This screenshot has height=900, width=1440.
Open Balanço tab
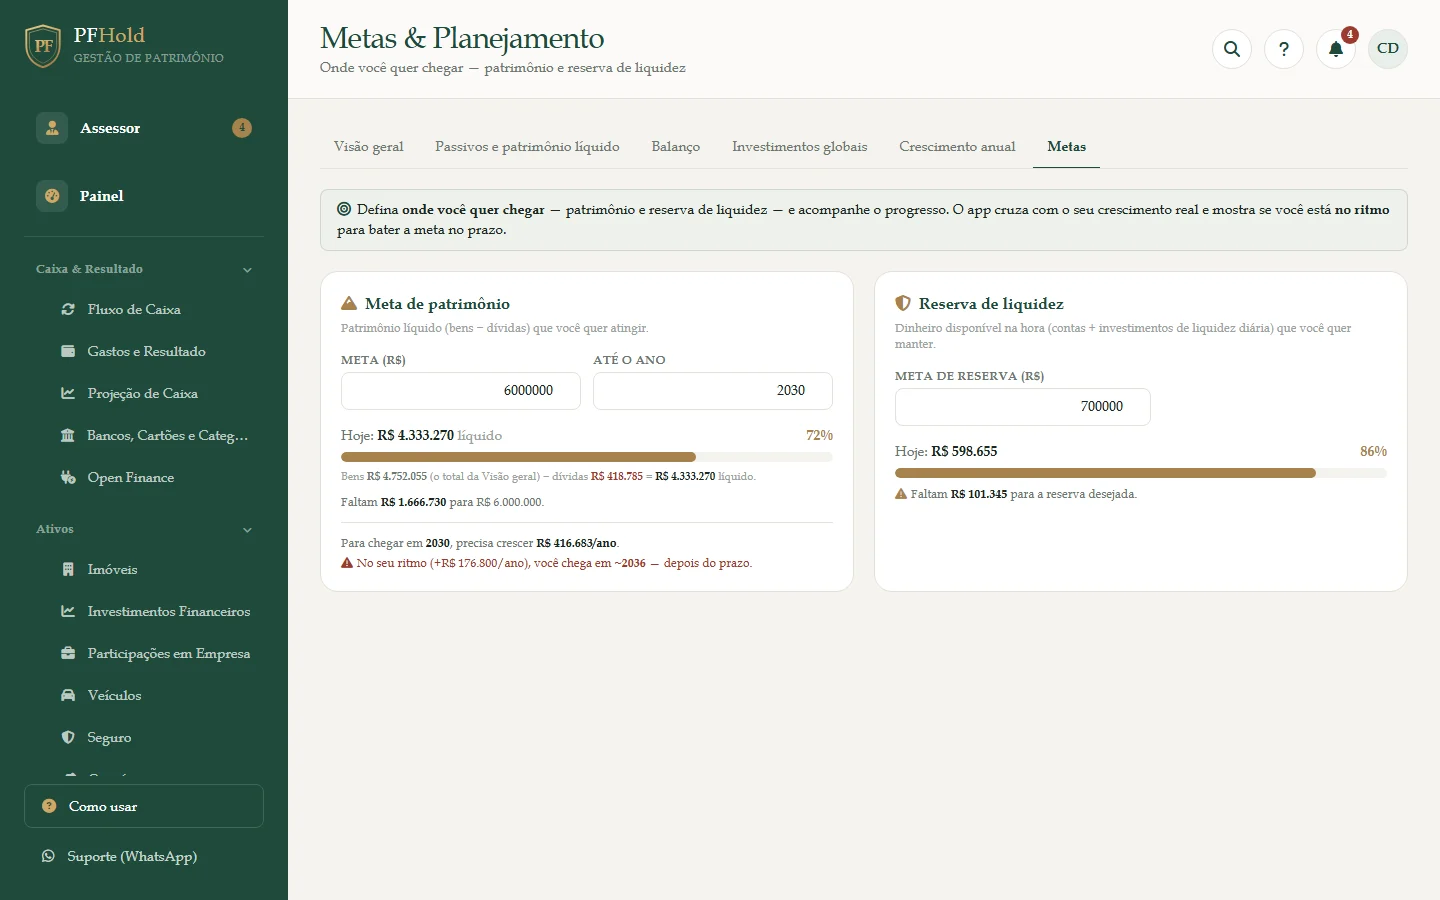[676, 146]
